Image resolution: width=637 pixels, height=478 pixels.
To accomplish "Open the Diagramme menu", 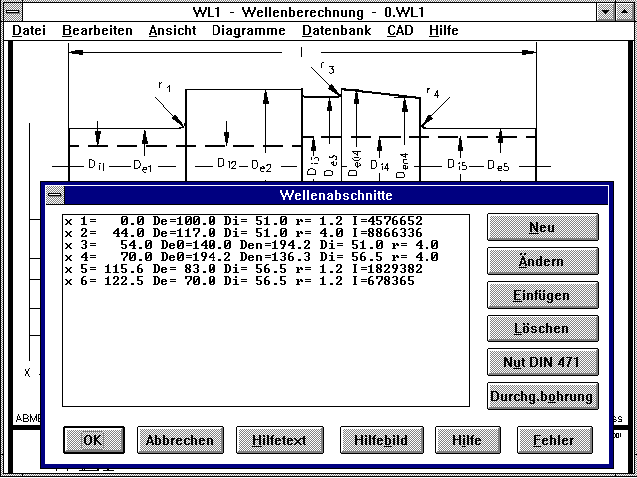I will [248, 31].
